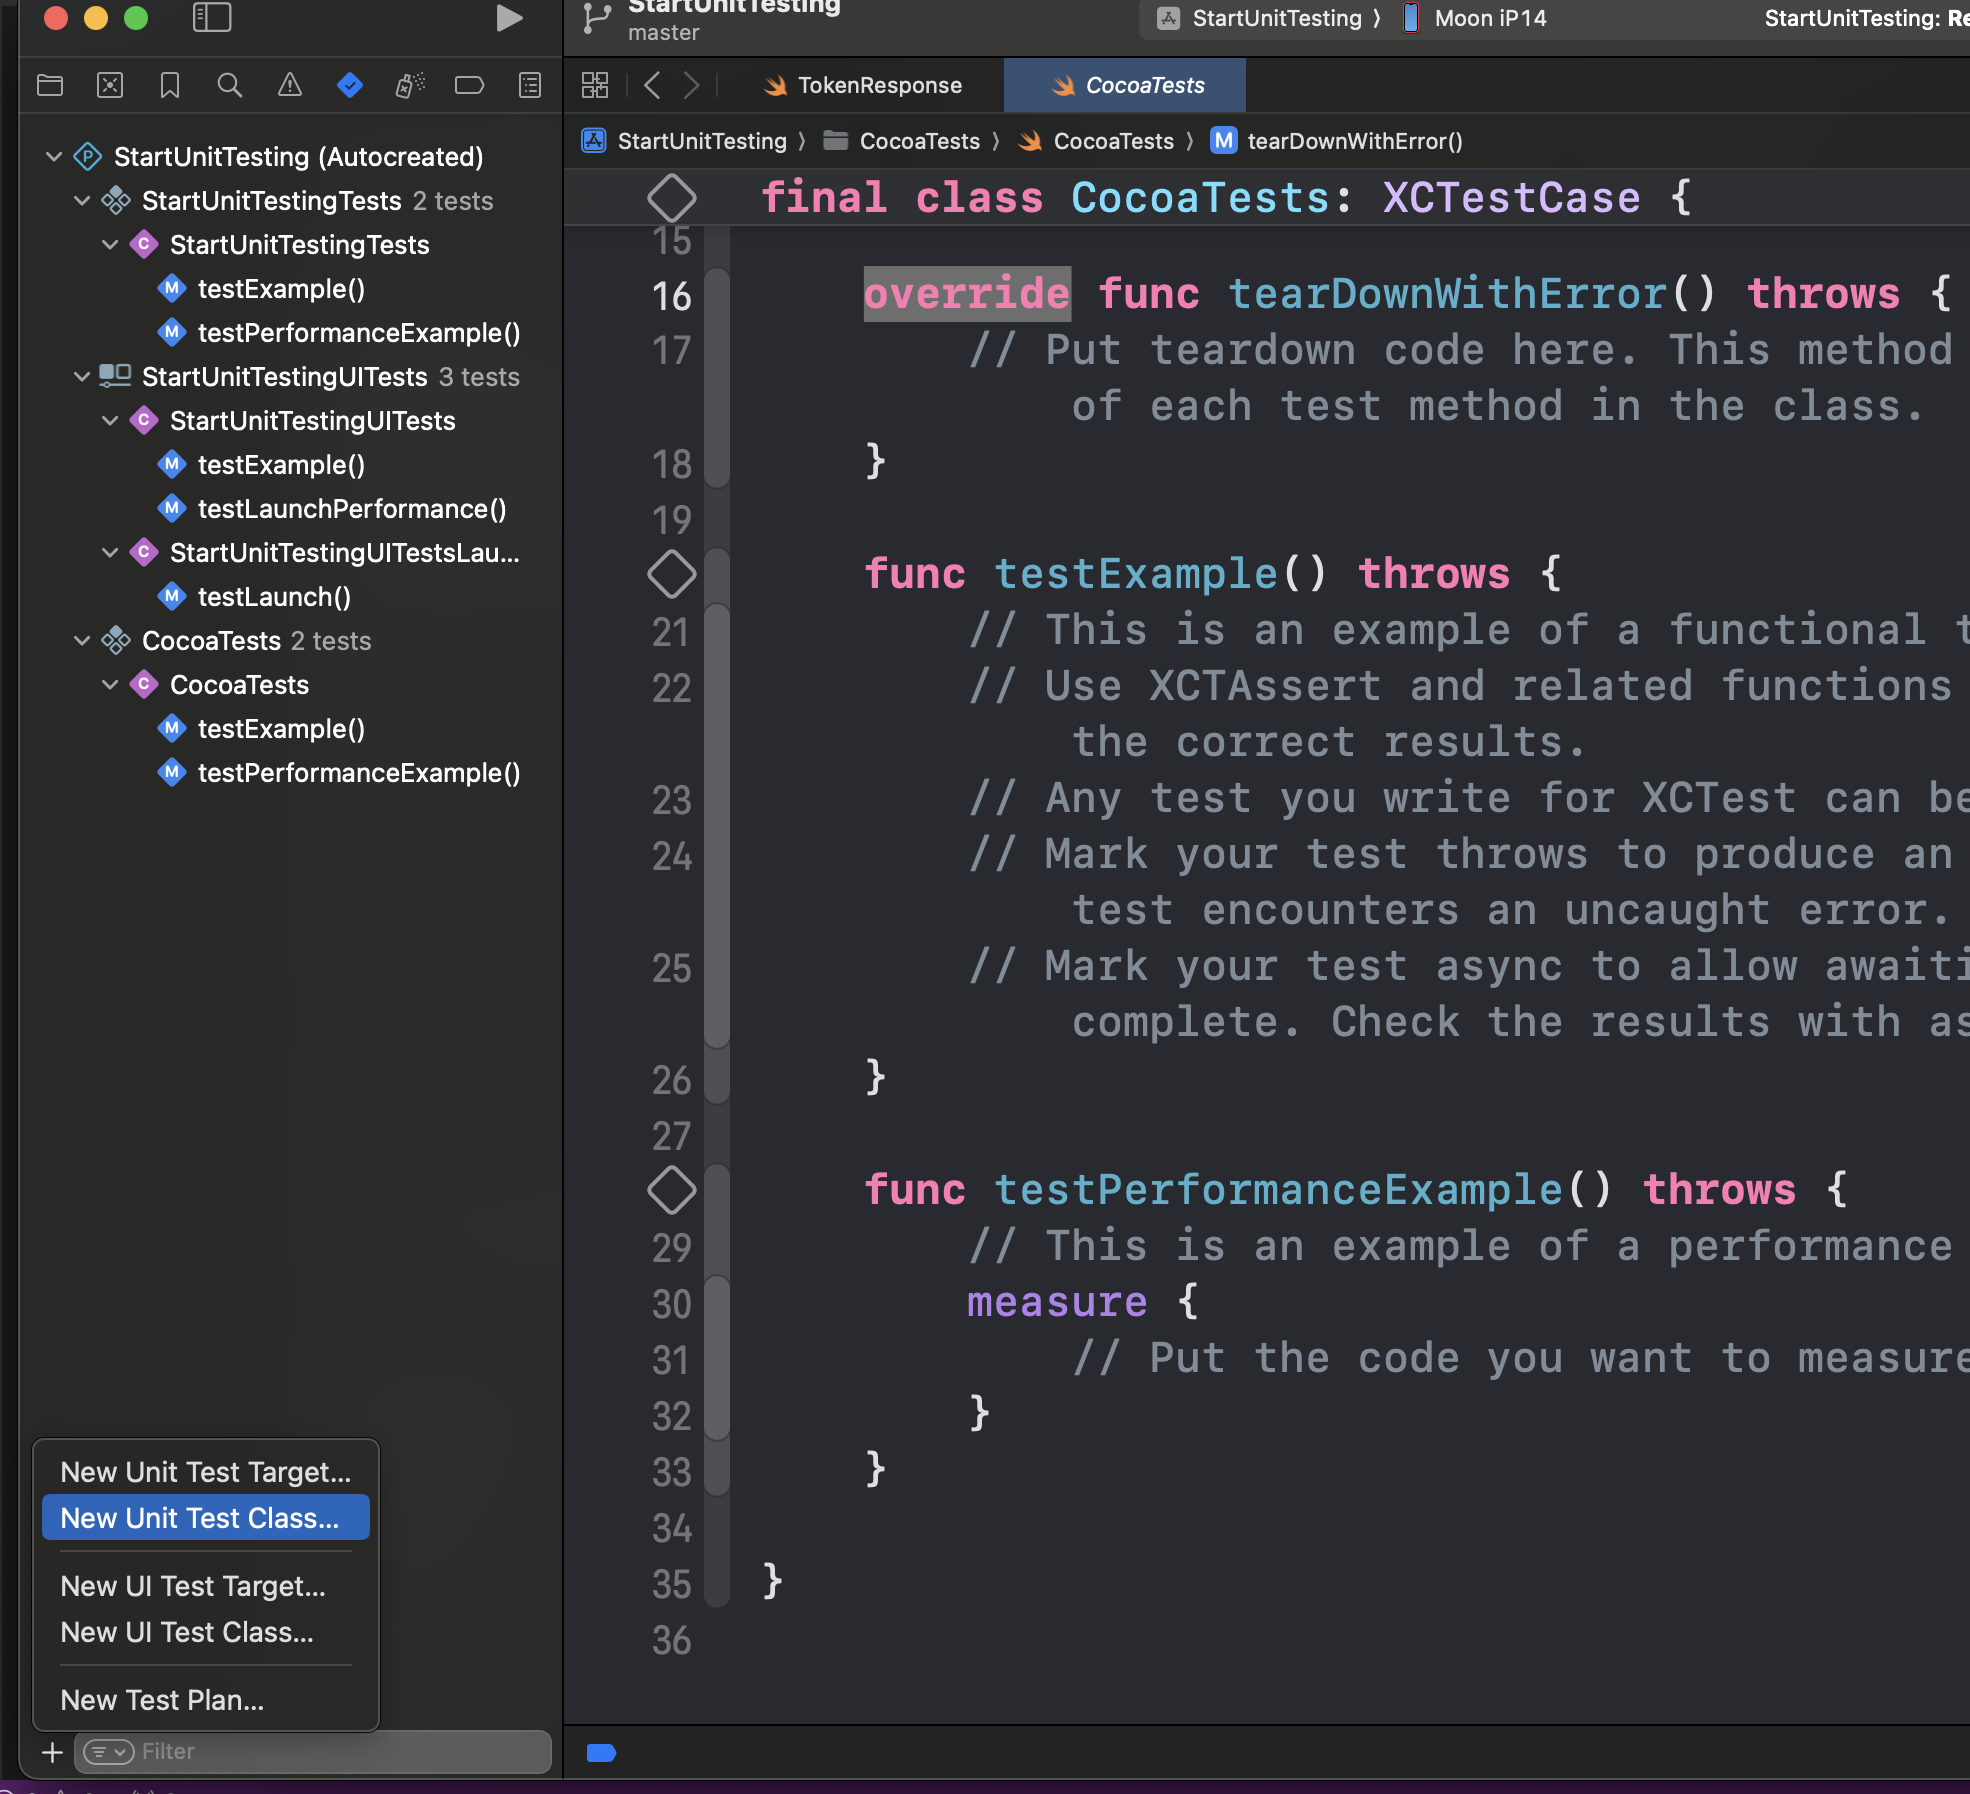The height and width of the screenshot is (1794, 1970).
Task: Click StartUnitTesting in the jump bar
Action: tap(685, 141)
